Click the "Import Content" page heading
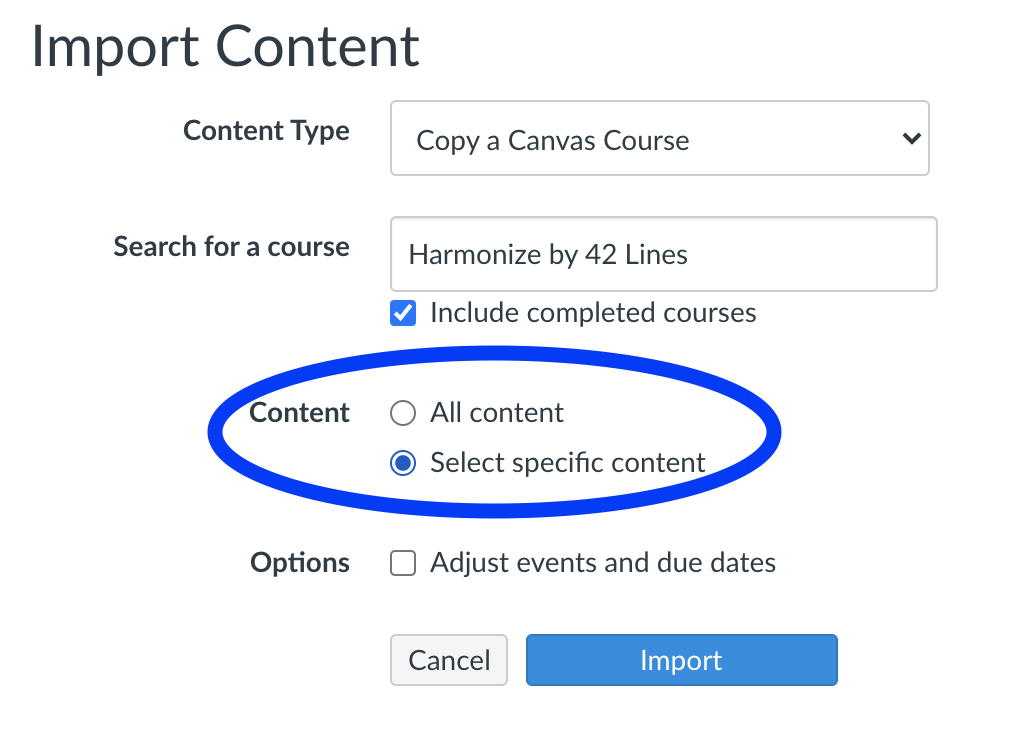This screenshot has height=748, width=1018. (x=225, y=46)
